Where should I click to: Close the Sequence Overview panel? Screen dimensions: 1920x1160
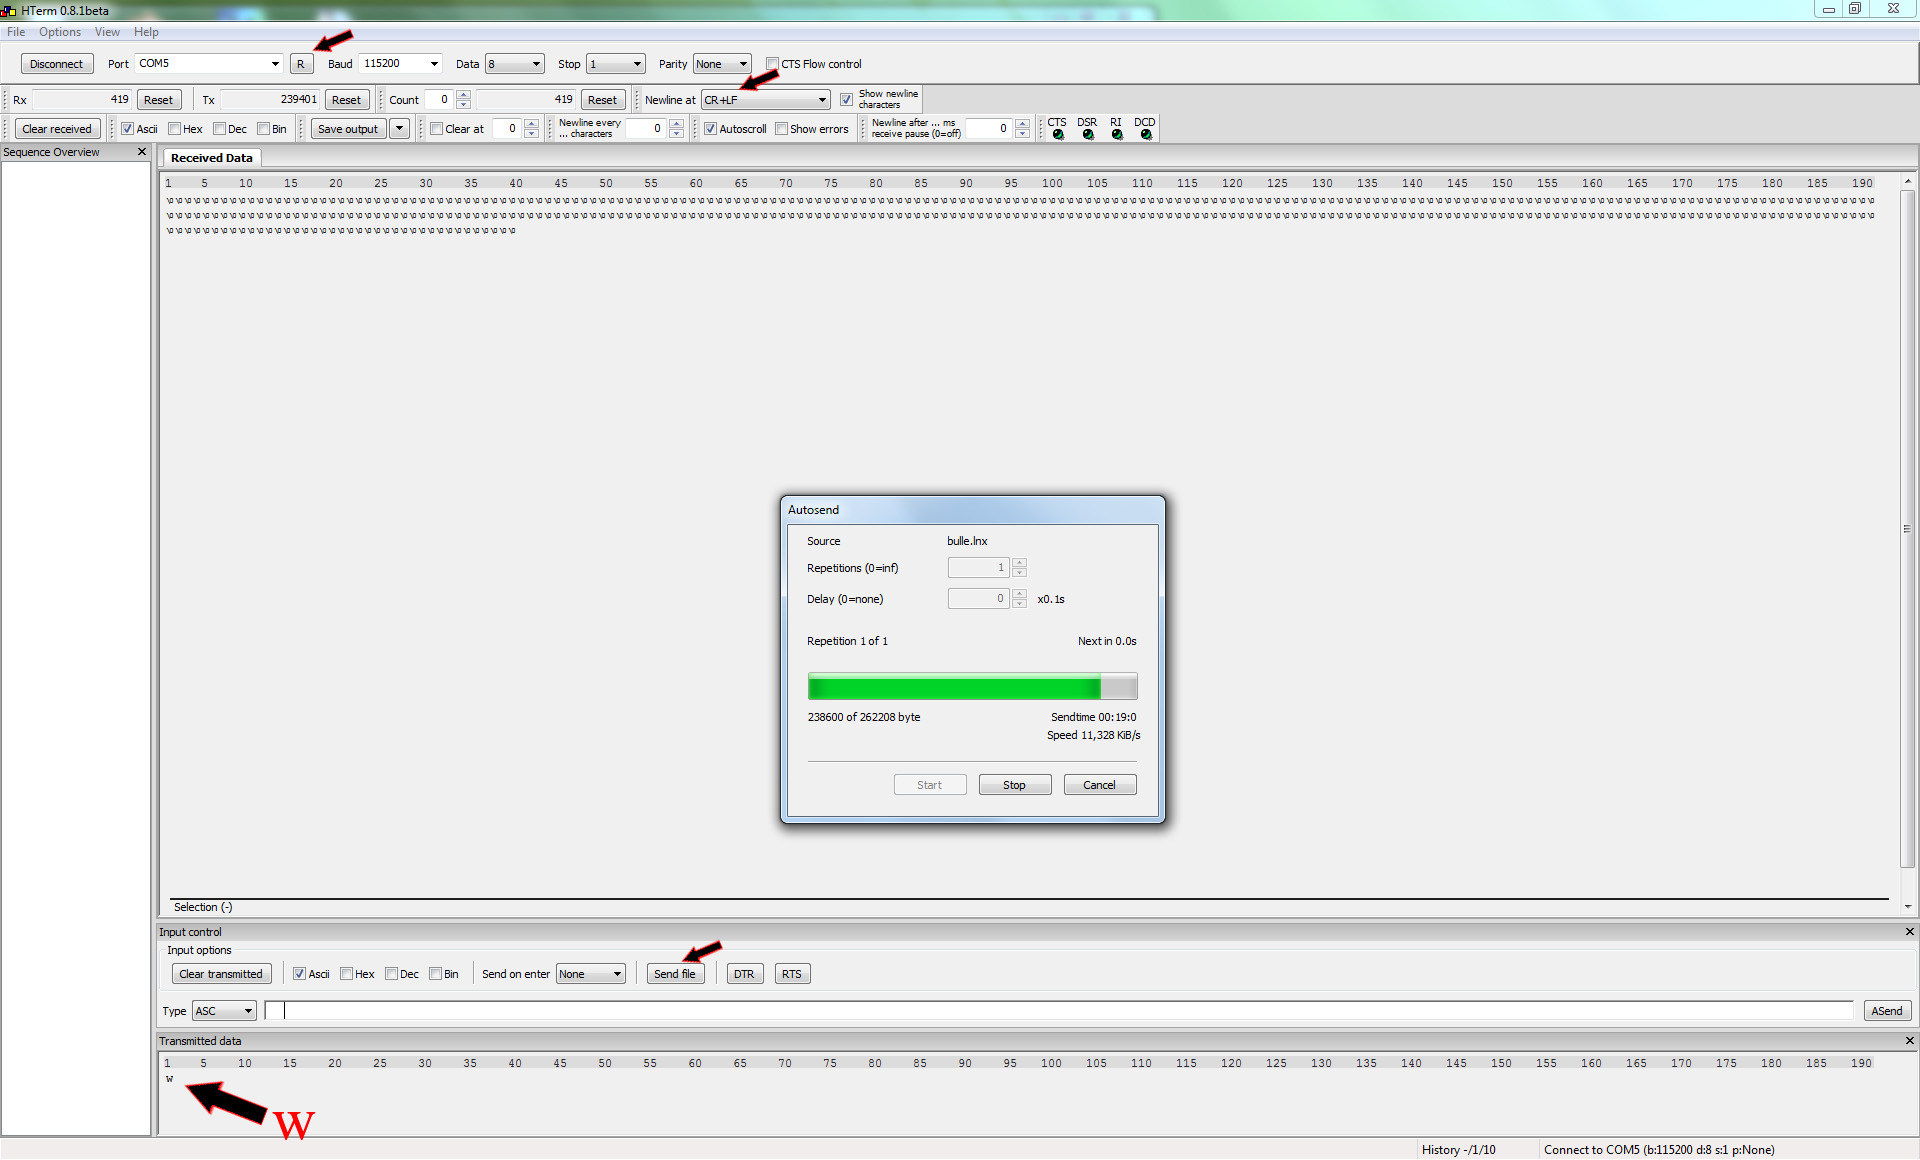142,152
